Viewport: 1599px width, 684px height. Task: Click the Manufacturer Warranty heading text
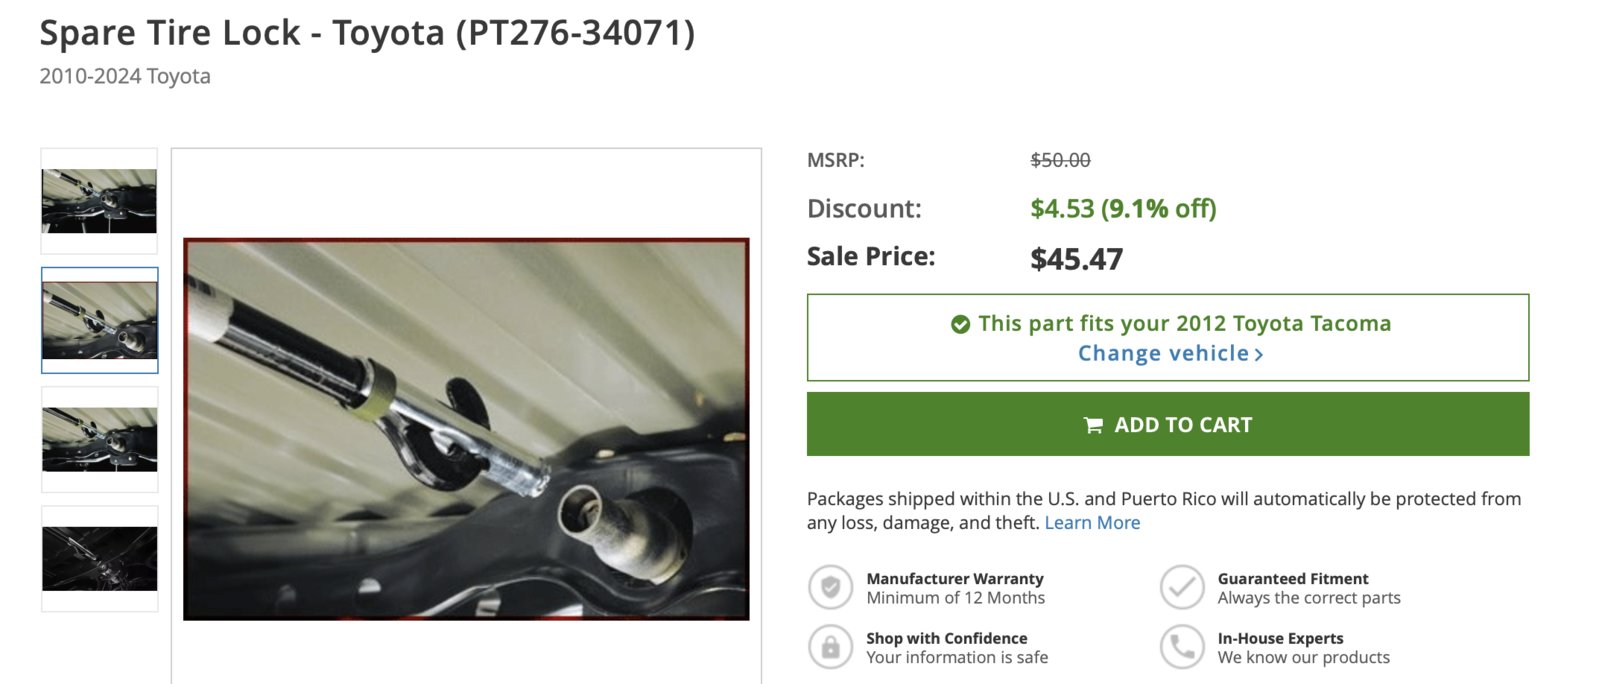954,578
